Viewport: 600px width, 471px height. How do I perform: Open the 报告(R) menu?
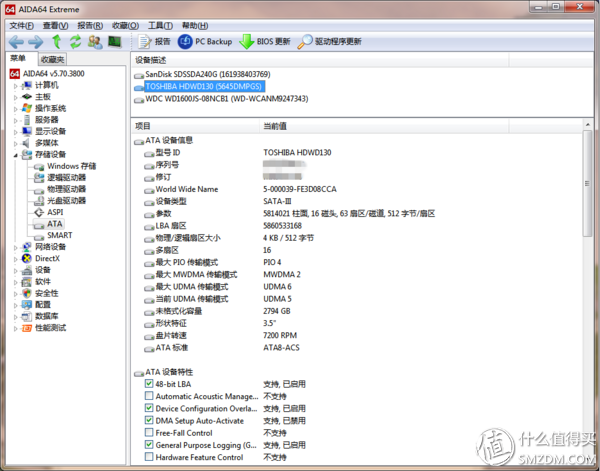90,26
